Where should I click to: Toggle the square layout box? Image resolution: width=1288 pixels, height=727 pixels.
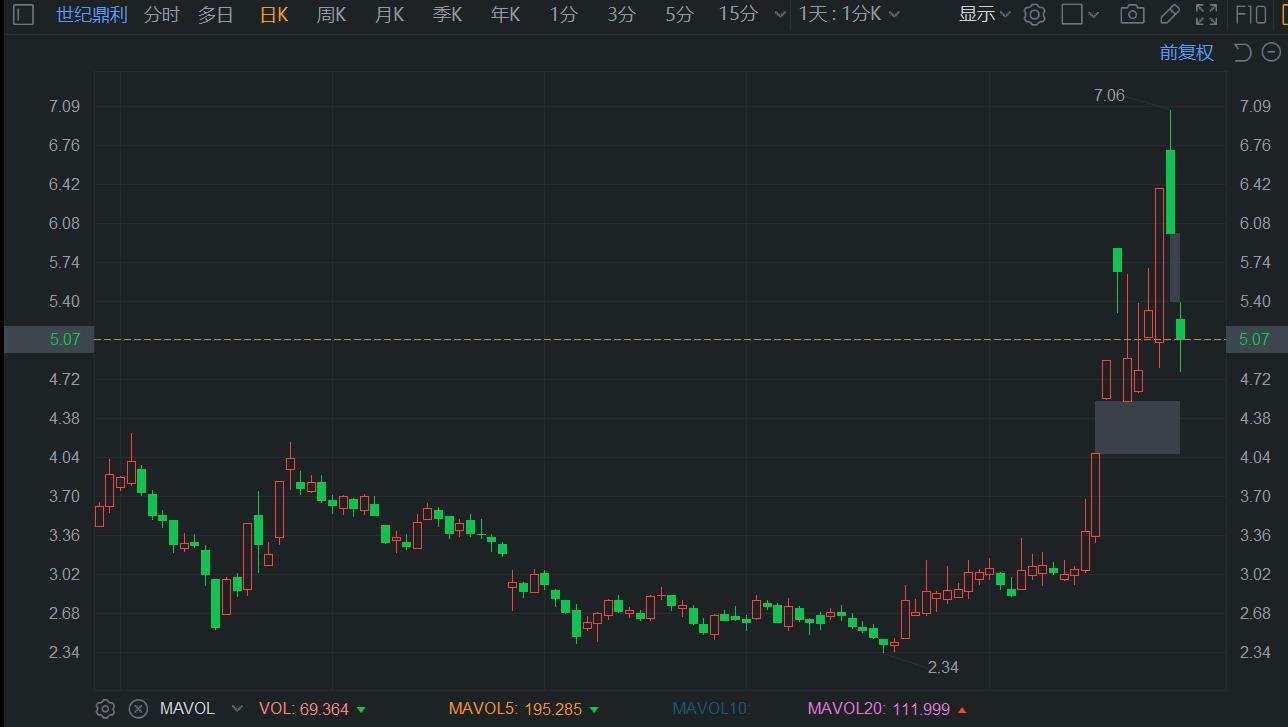tap(1071, 15)
